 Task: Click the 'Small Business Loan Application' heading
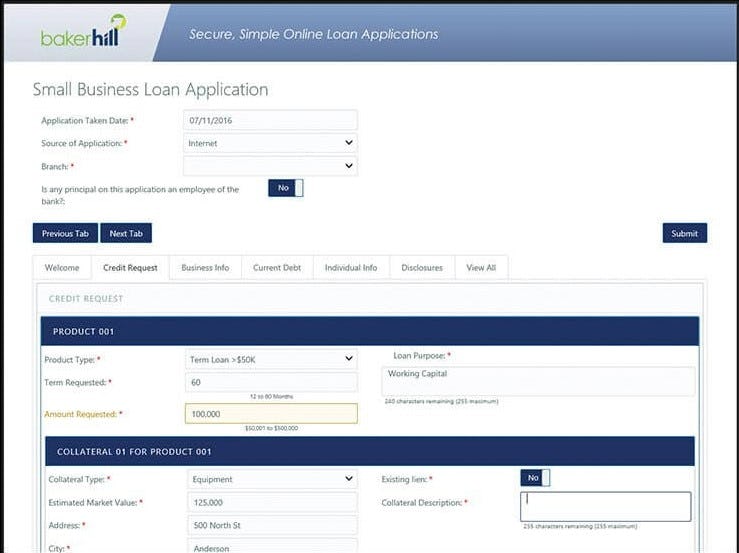click(x=150, y=90)
